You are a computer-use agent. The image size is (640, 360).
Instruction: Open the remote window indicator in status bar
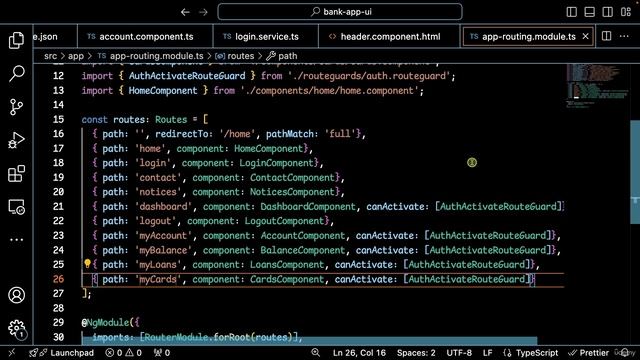[x=12, y=353]
